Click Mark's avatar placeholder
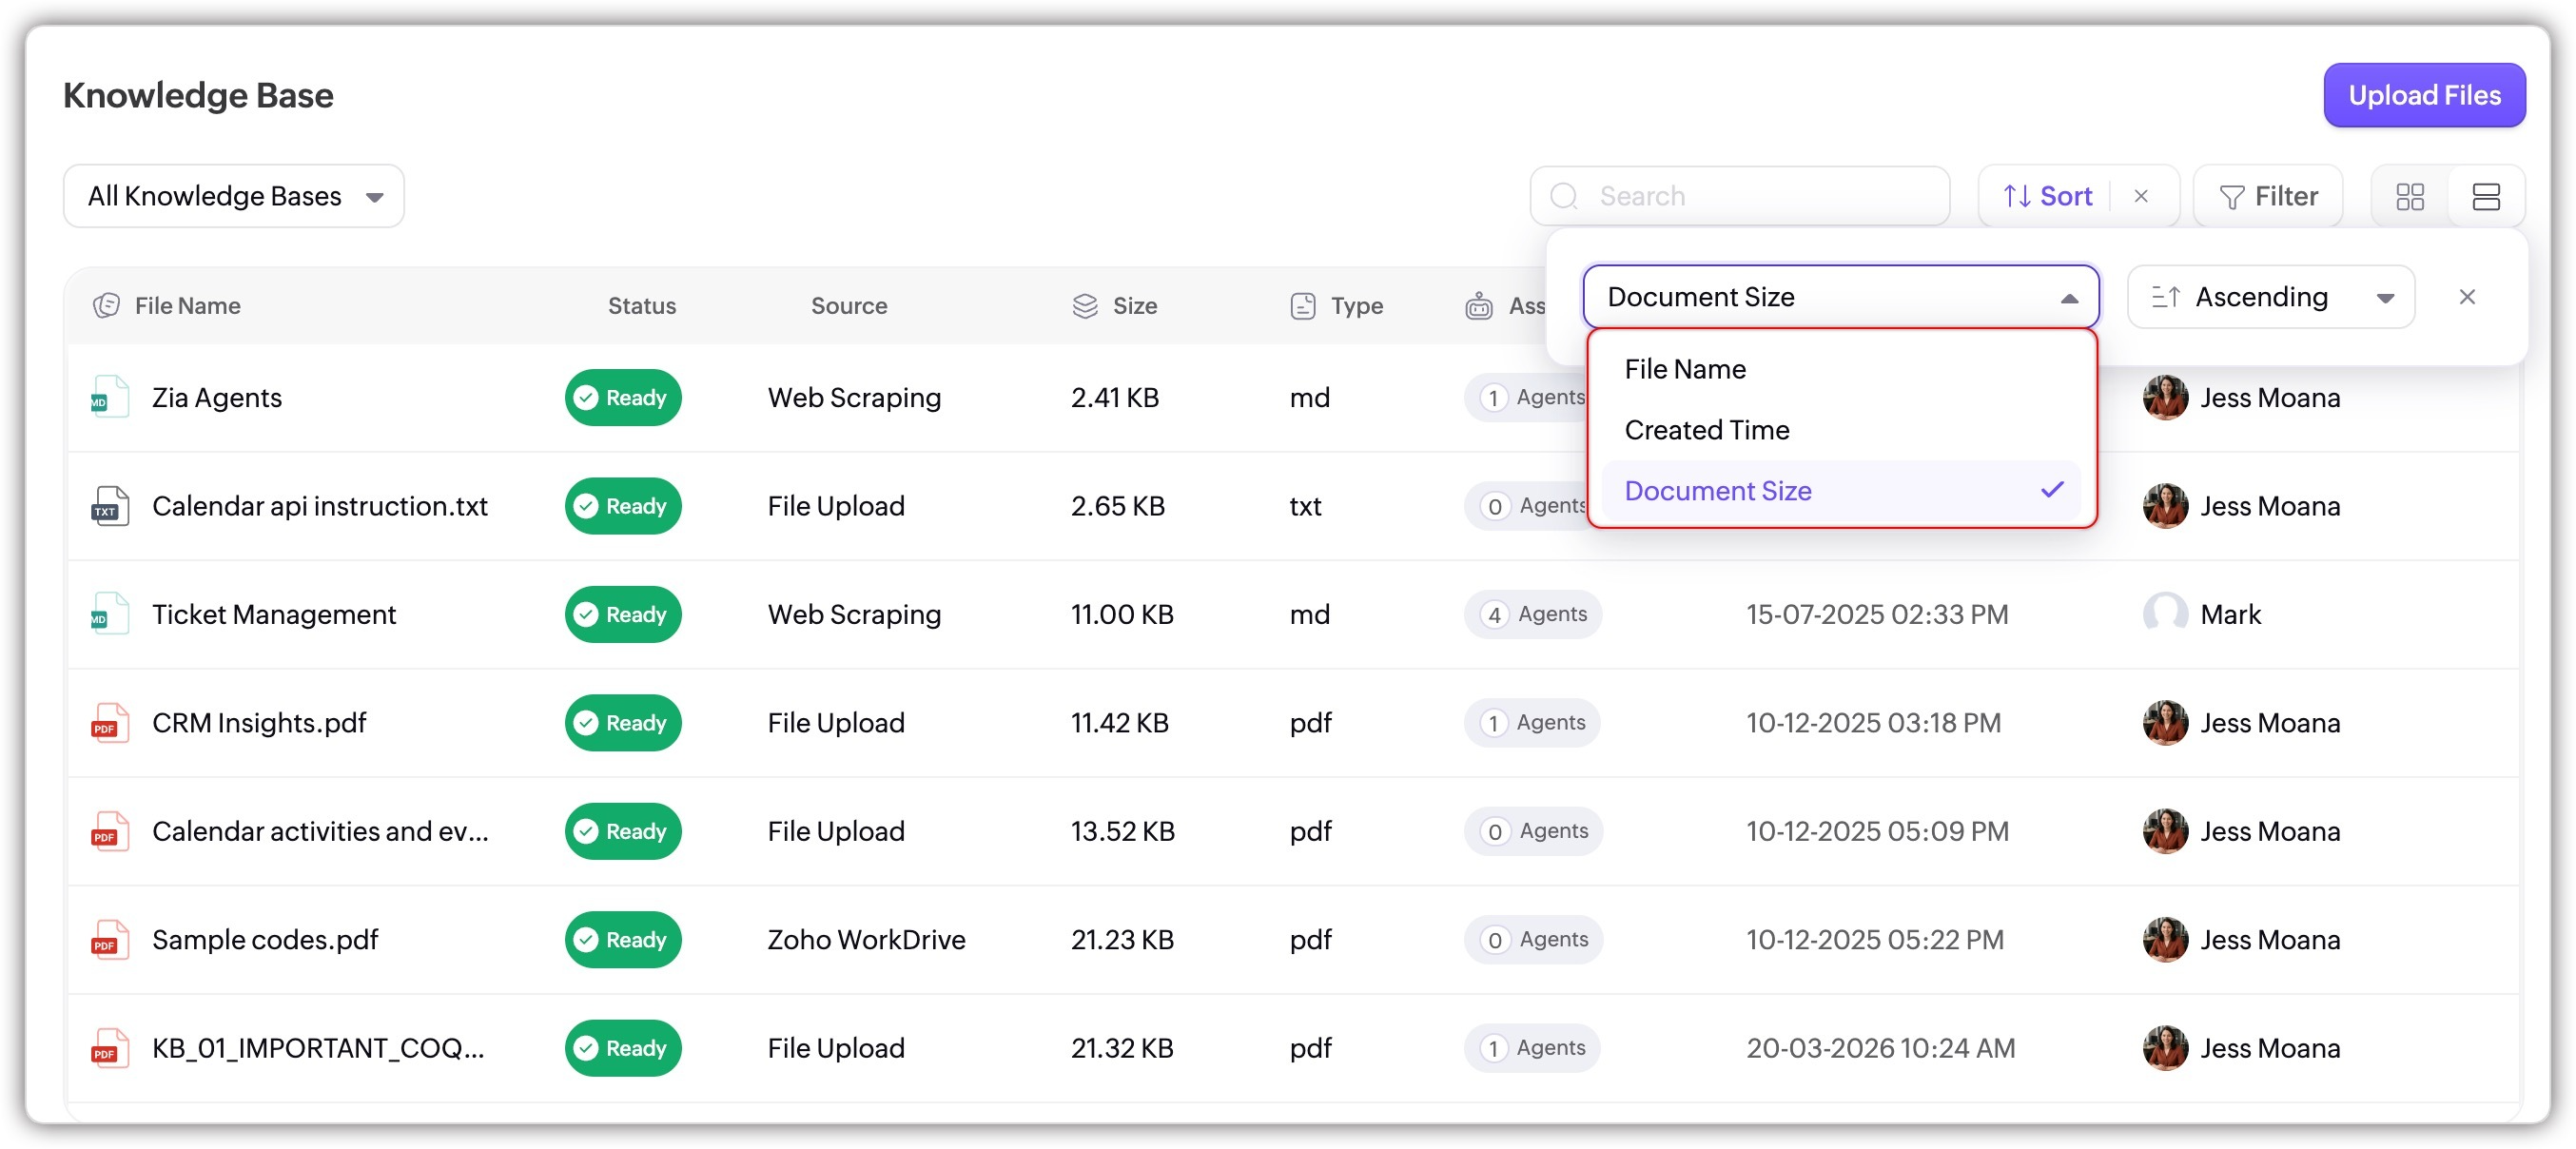2576x1149 pixels. tap(2164, 614)
